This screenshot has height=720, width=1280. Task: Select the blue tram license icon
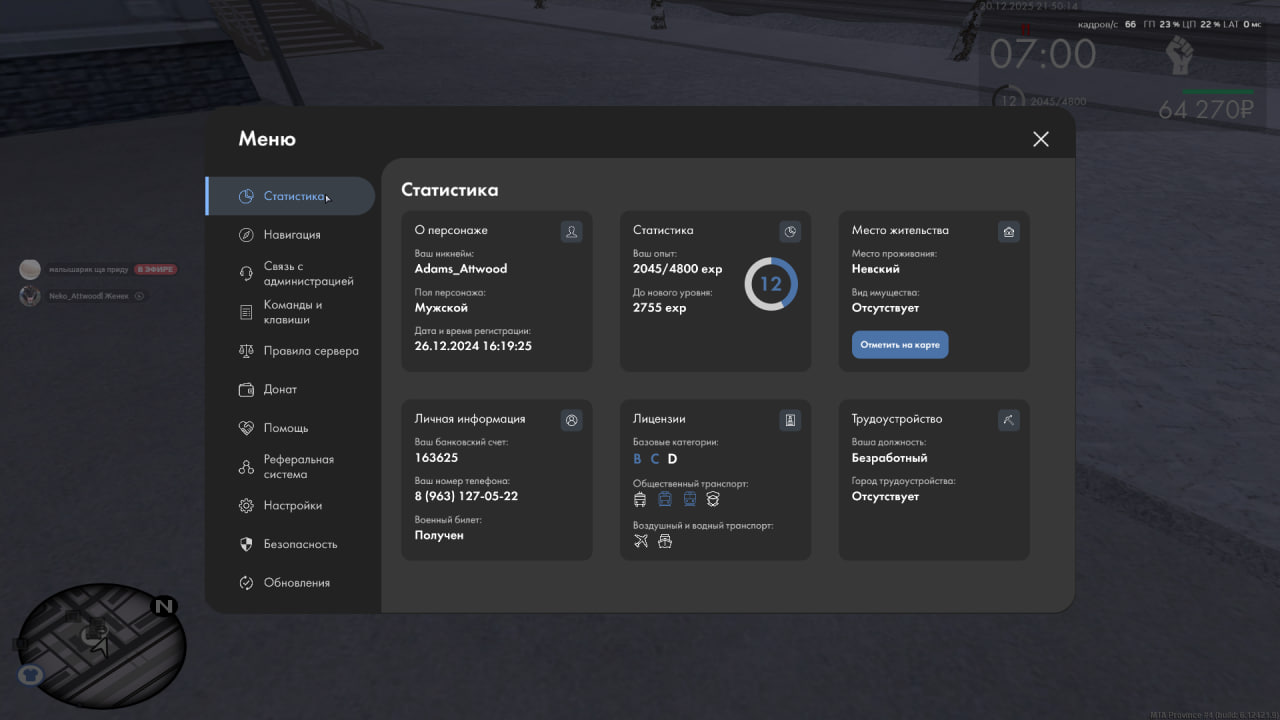665,499
